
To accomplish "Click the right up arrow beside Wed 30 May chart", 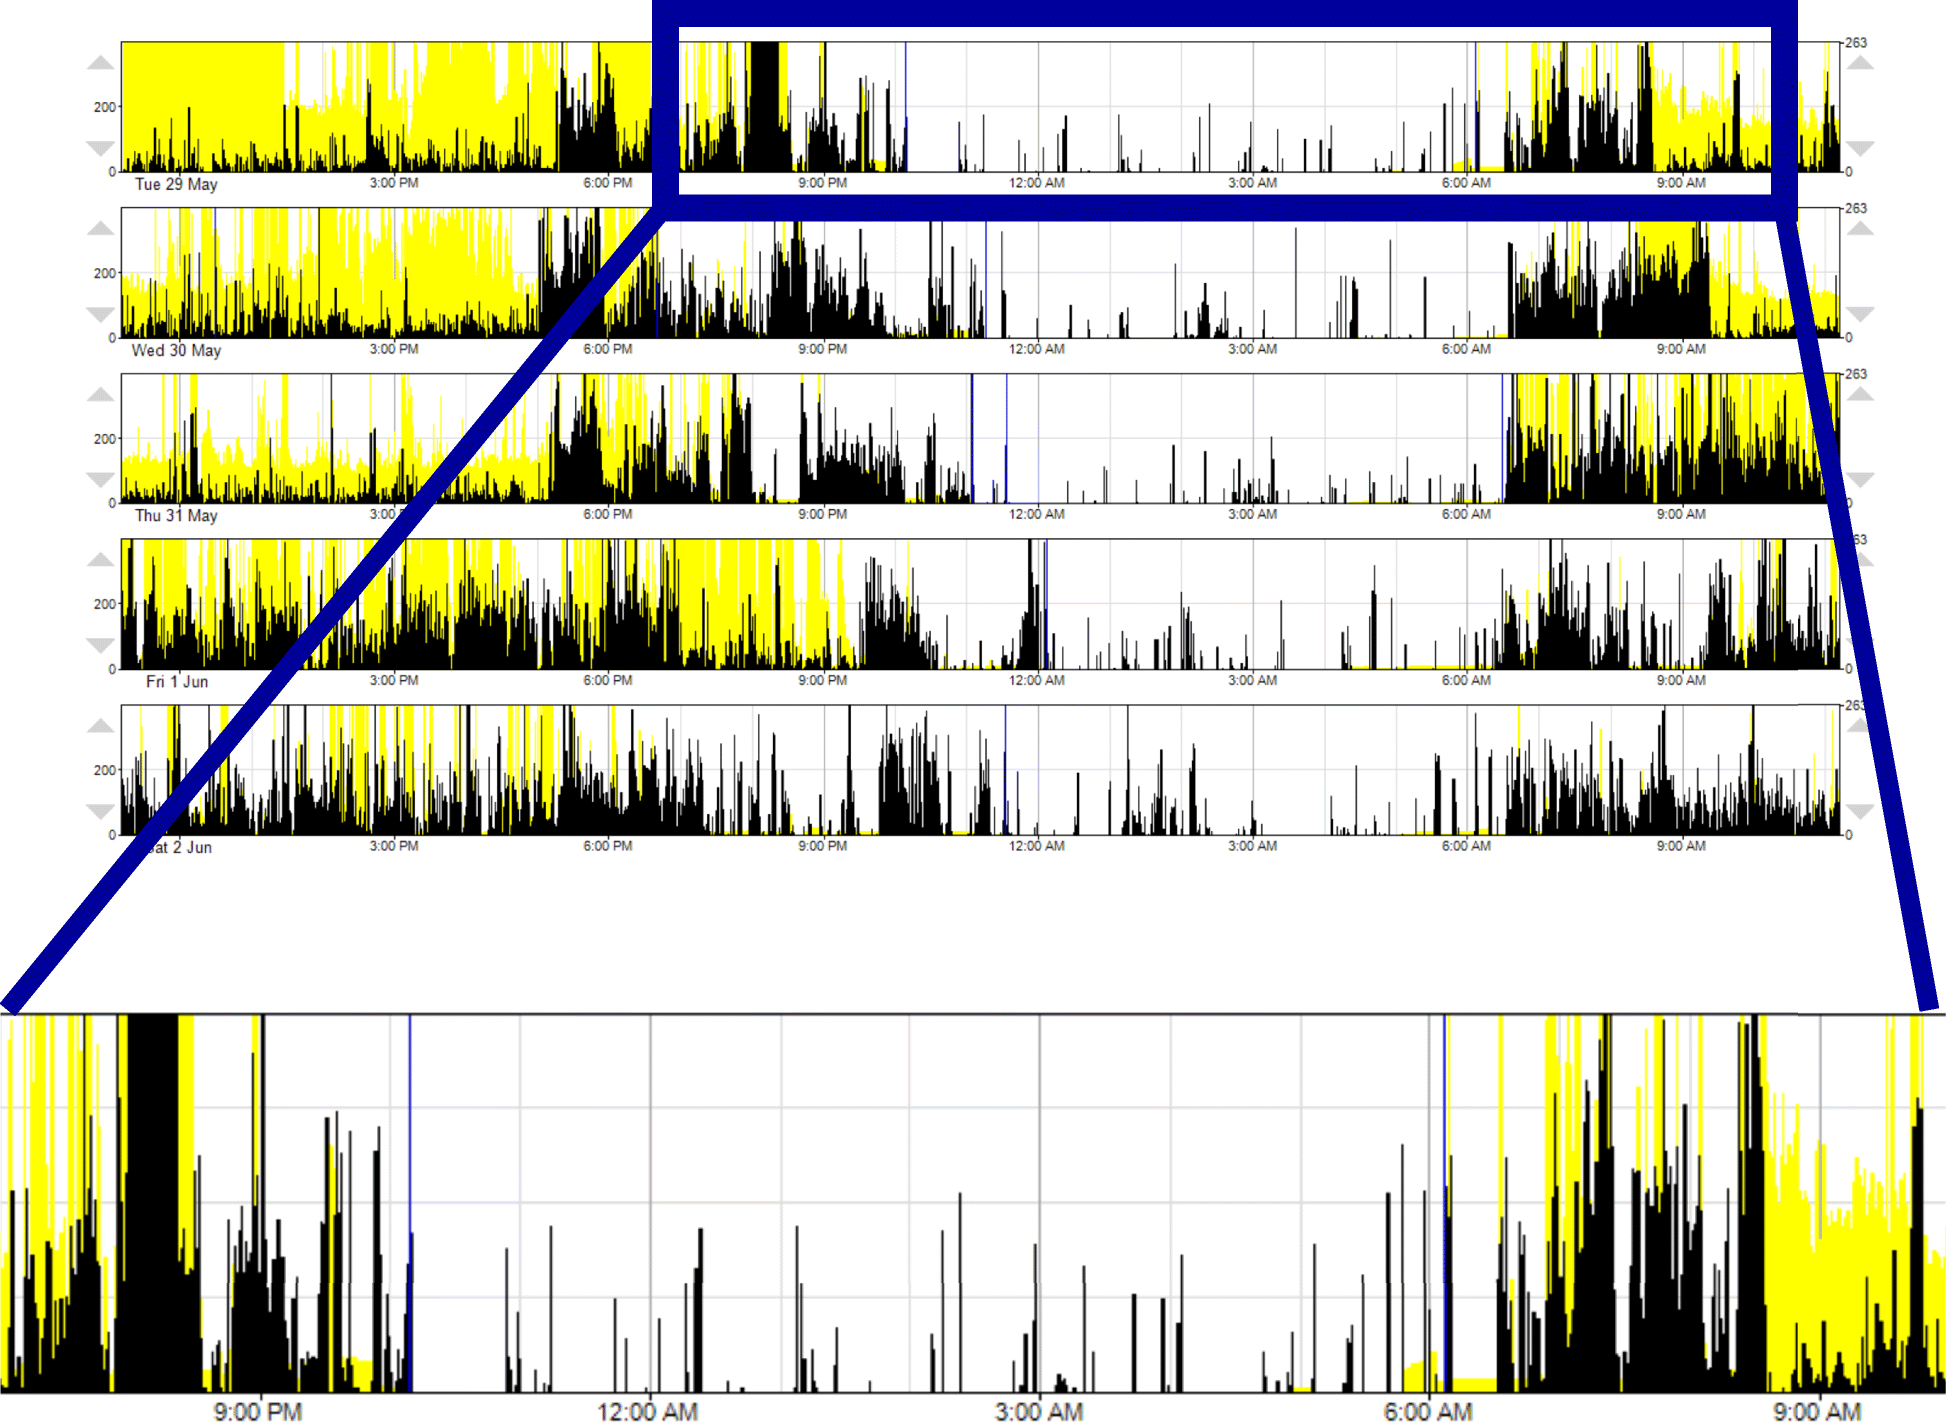I will coord(1859,229).
